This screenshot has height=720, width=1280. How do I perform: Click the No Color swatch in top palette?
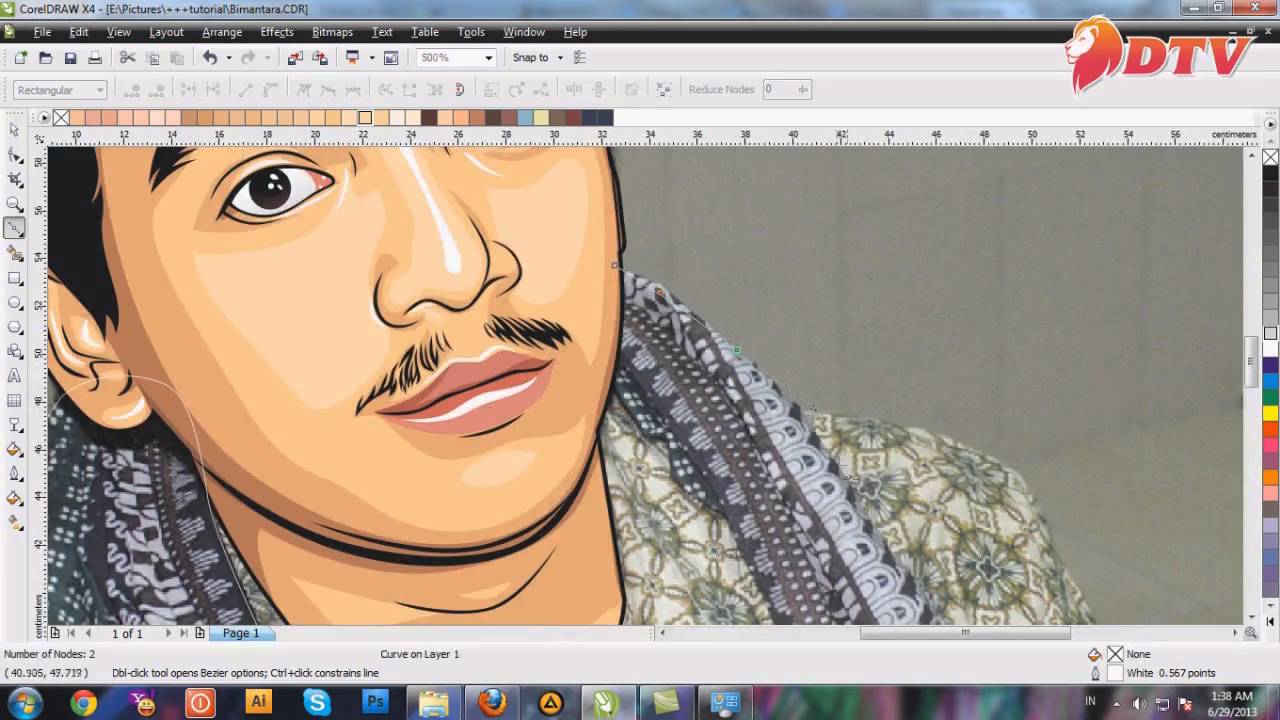point(61,118)
